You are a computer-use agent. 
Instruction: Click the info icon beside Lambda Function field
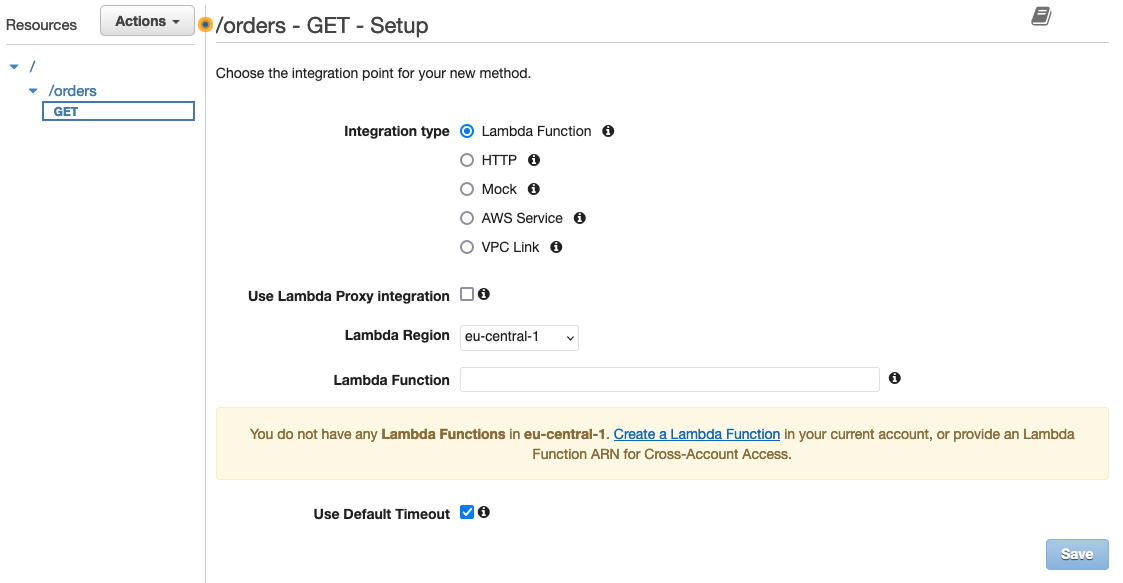pyautogui.click(x=894, y=378)
